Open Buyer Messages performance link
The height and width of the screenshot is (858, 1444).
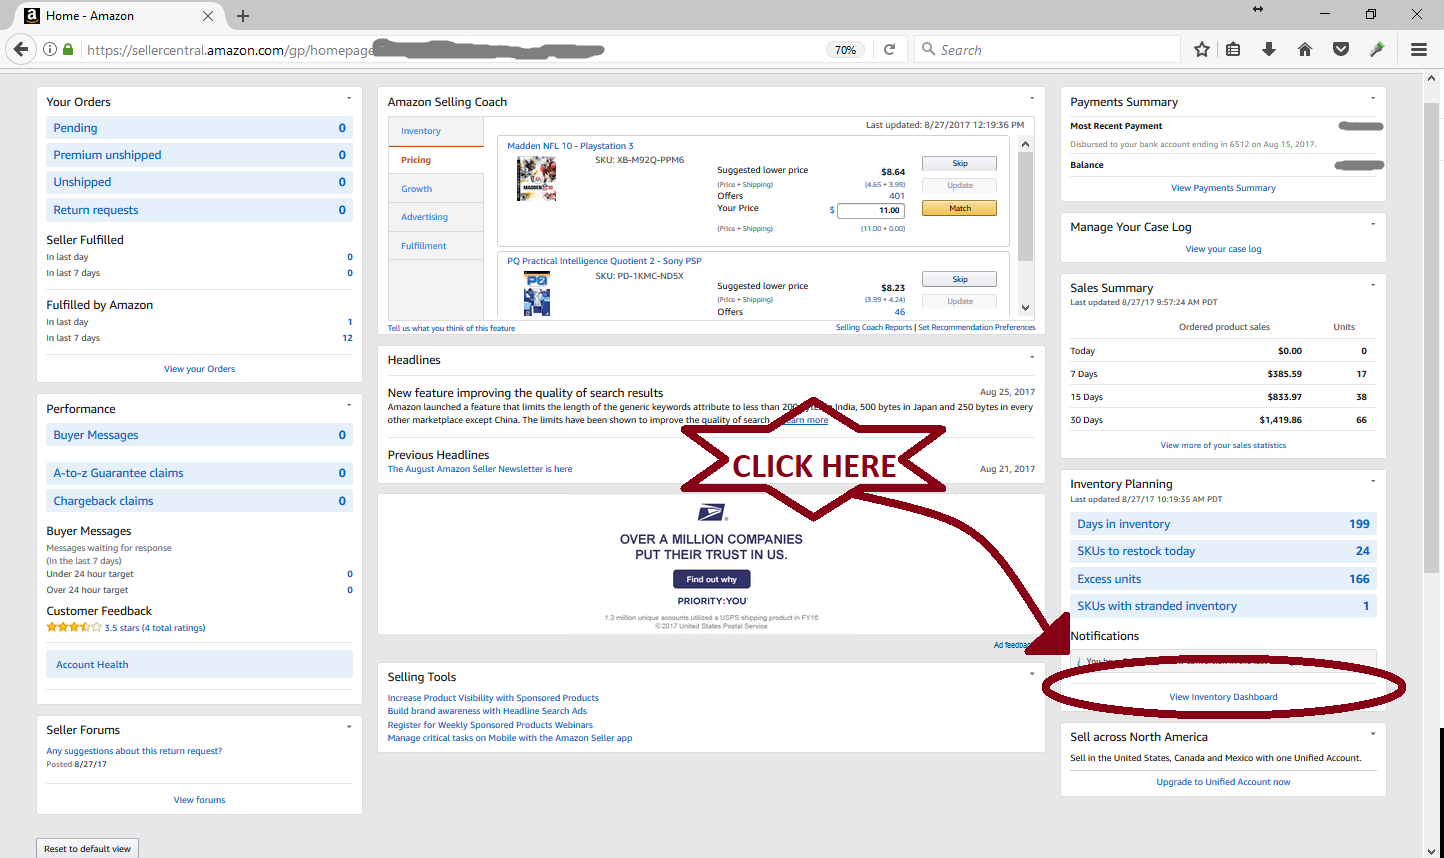click(199, 435)
